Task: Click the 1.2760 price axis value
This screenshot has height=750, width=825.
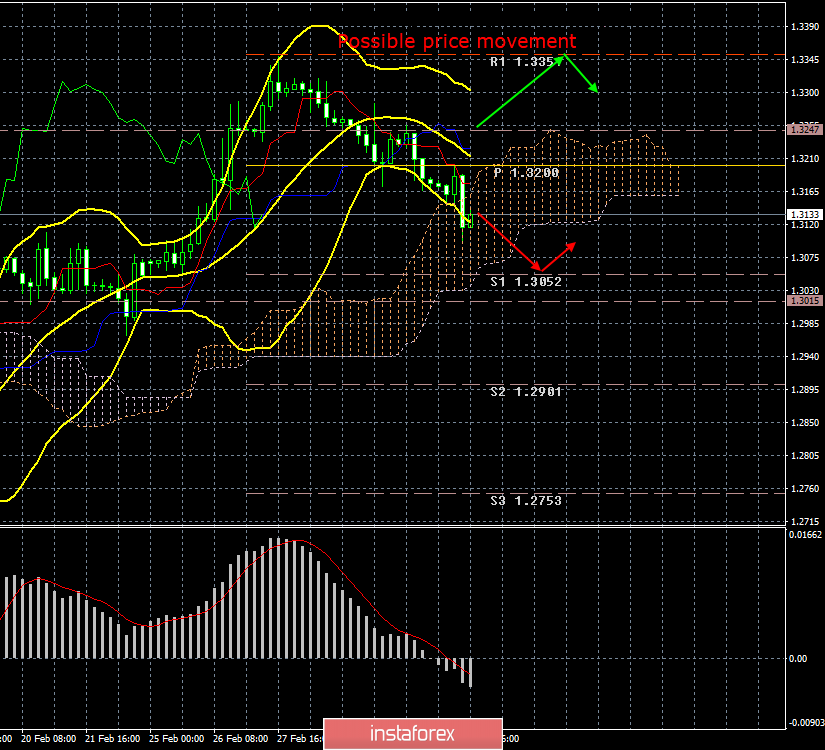Action: pyautogui.click(x=805, y=488)
